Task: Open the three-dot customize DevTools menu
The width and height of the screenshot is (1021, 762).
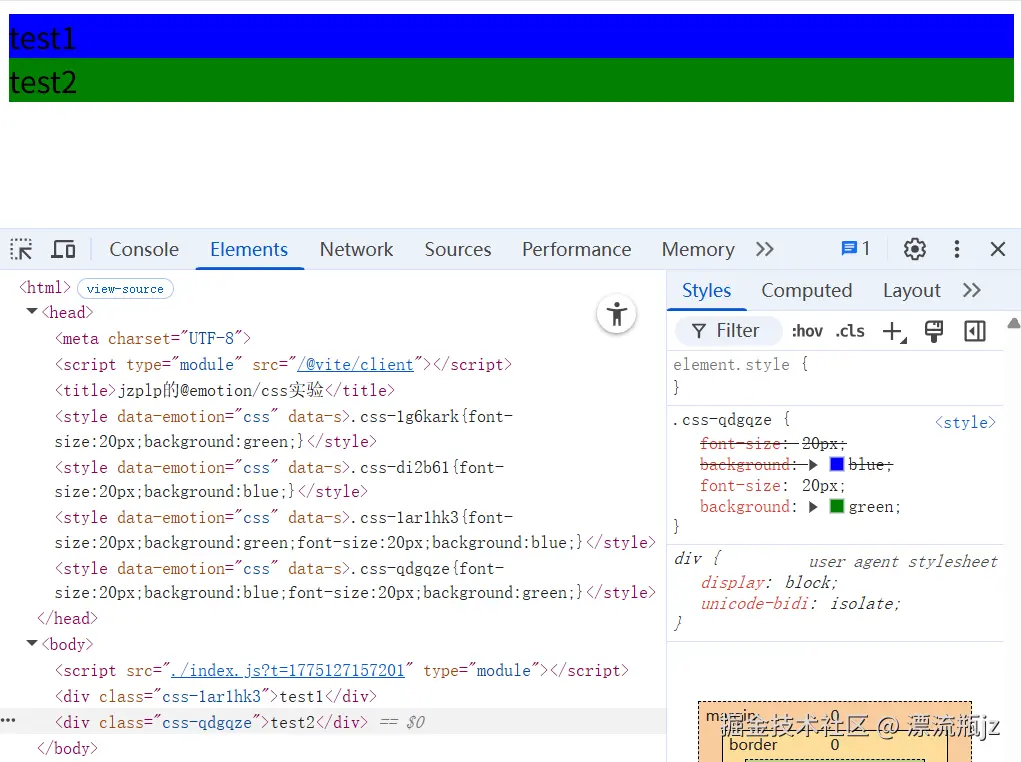Action: pyautogui.click(x=957, y=249)
